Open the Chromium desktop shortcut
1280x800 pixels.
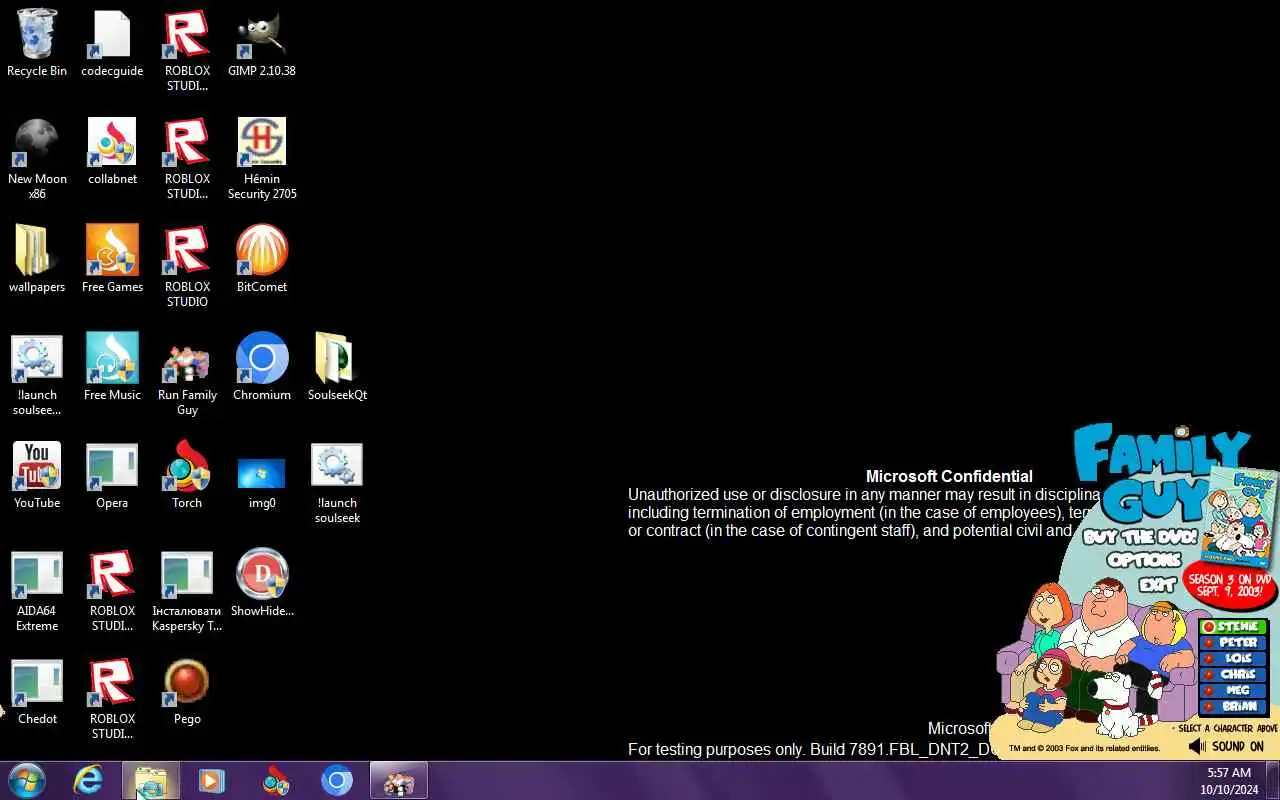tap(262, 368)
